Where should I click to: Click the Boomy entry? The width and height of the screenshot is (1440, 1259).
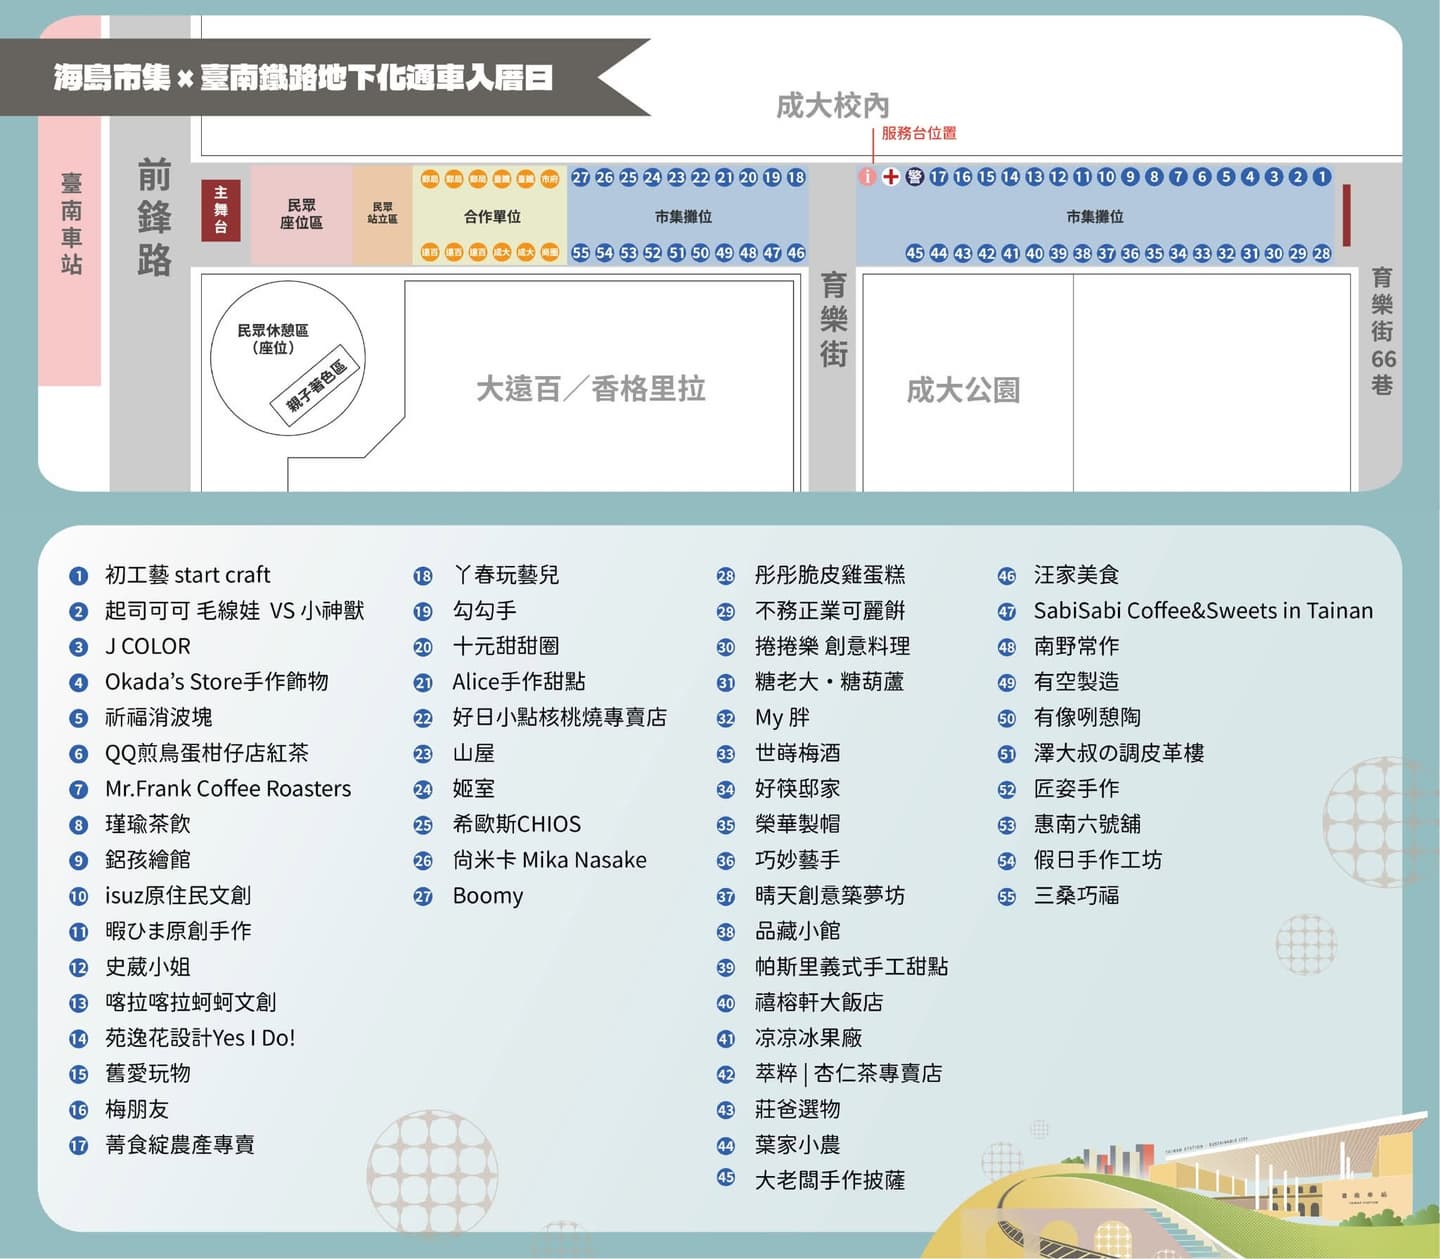488,896
